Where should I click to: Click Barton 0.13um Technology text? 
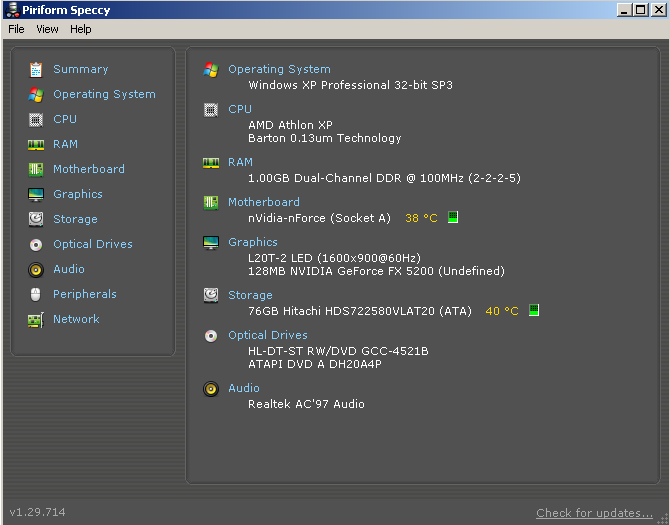(x=325, y=138)
